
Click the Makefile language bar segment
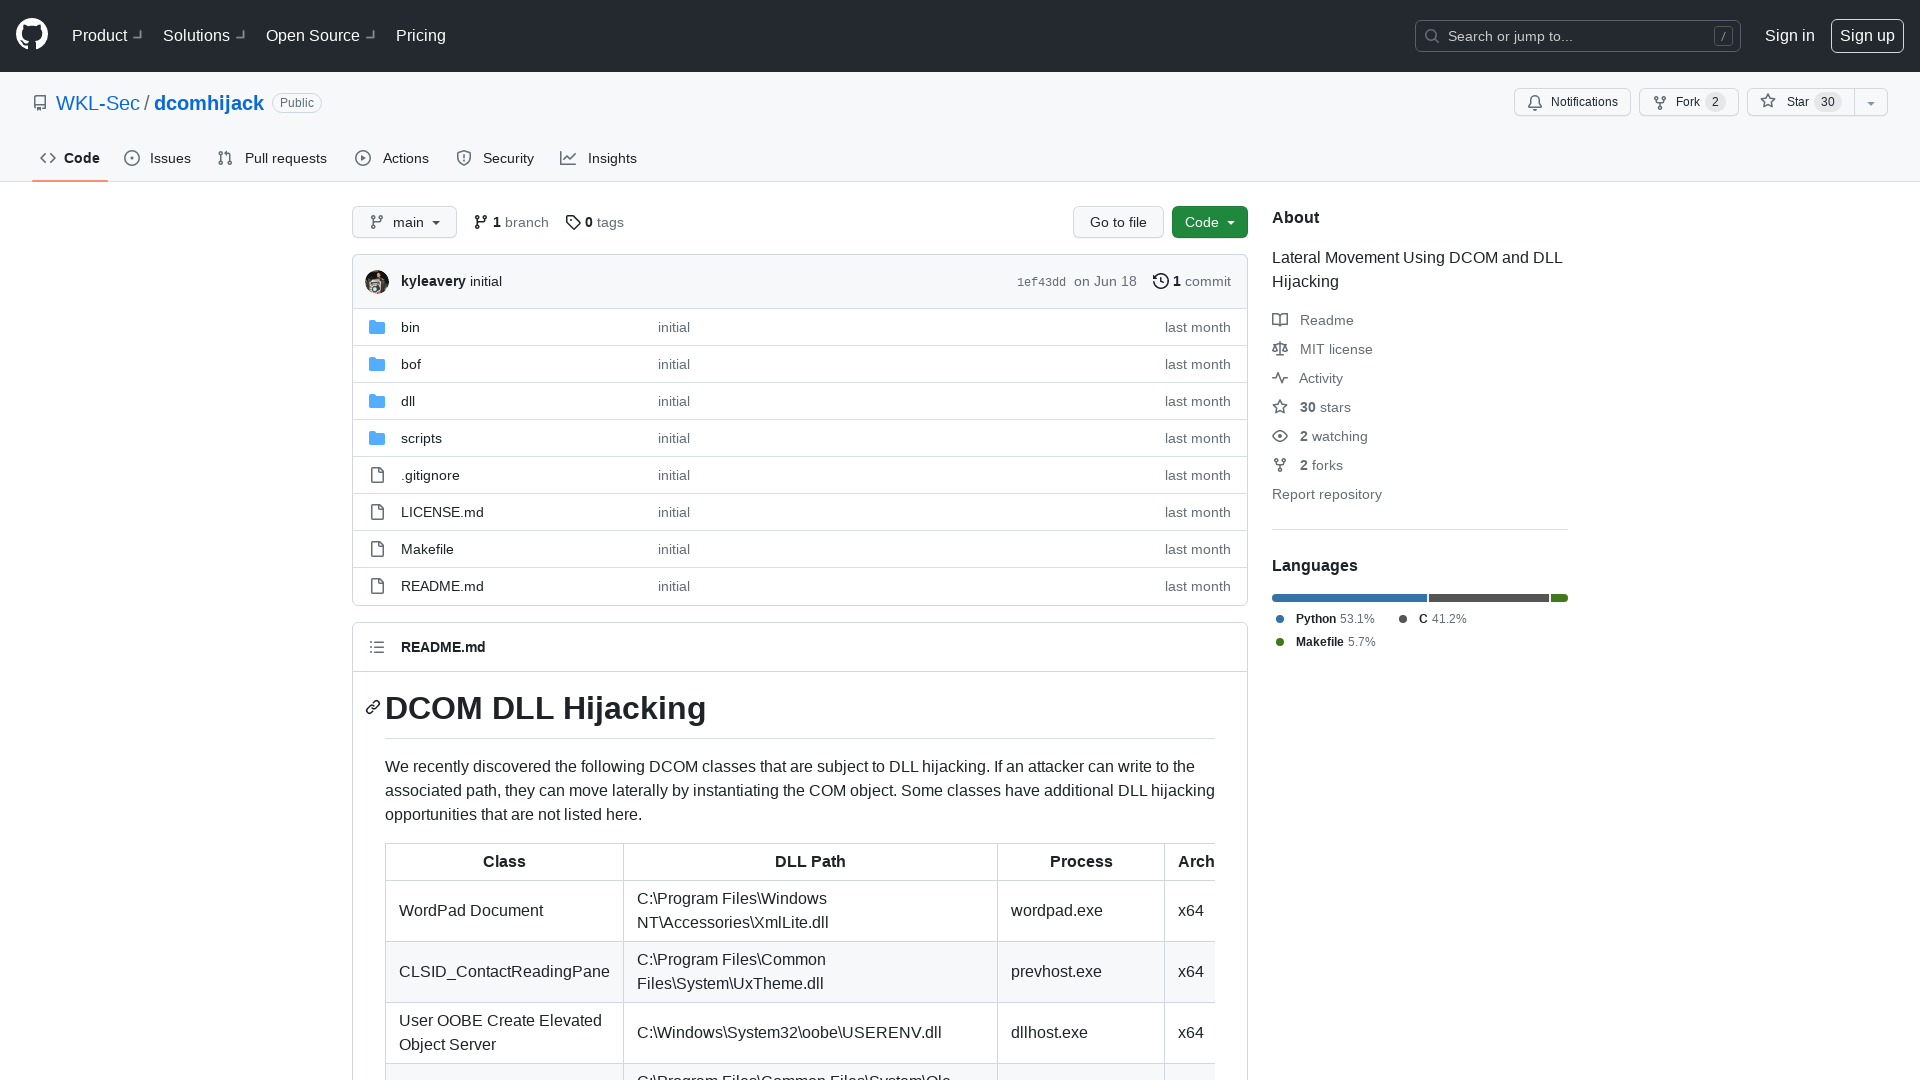click(1560, 598)
